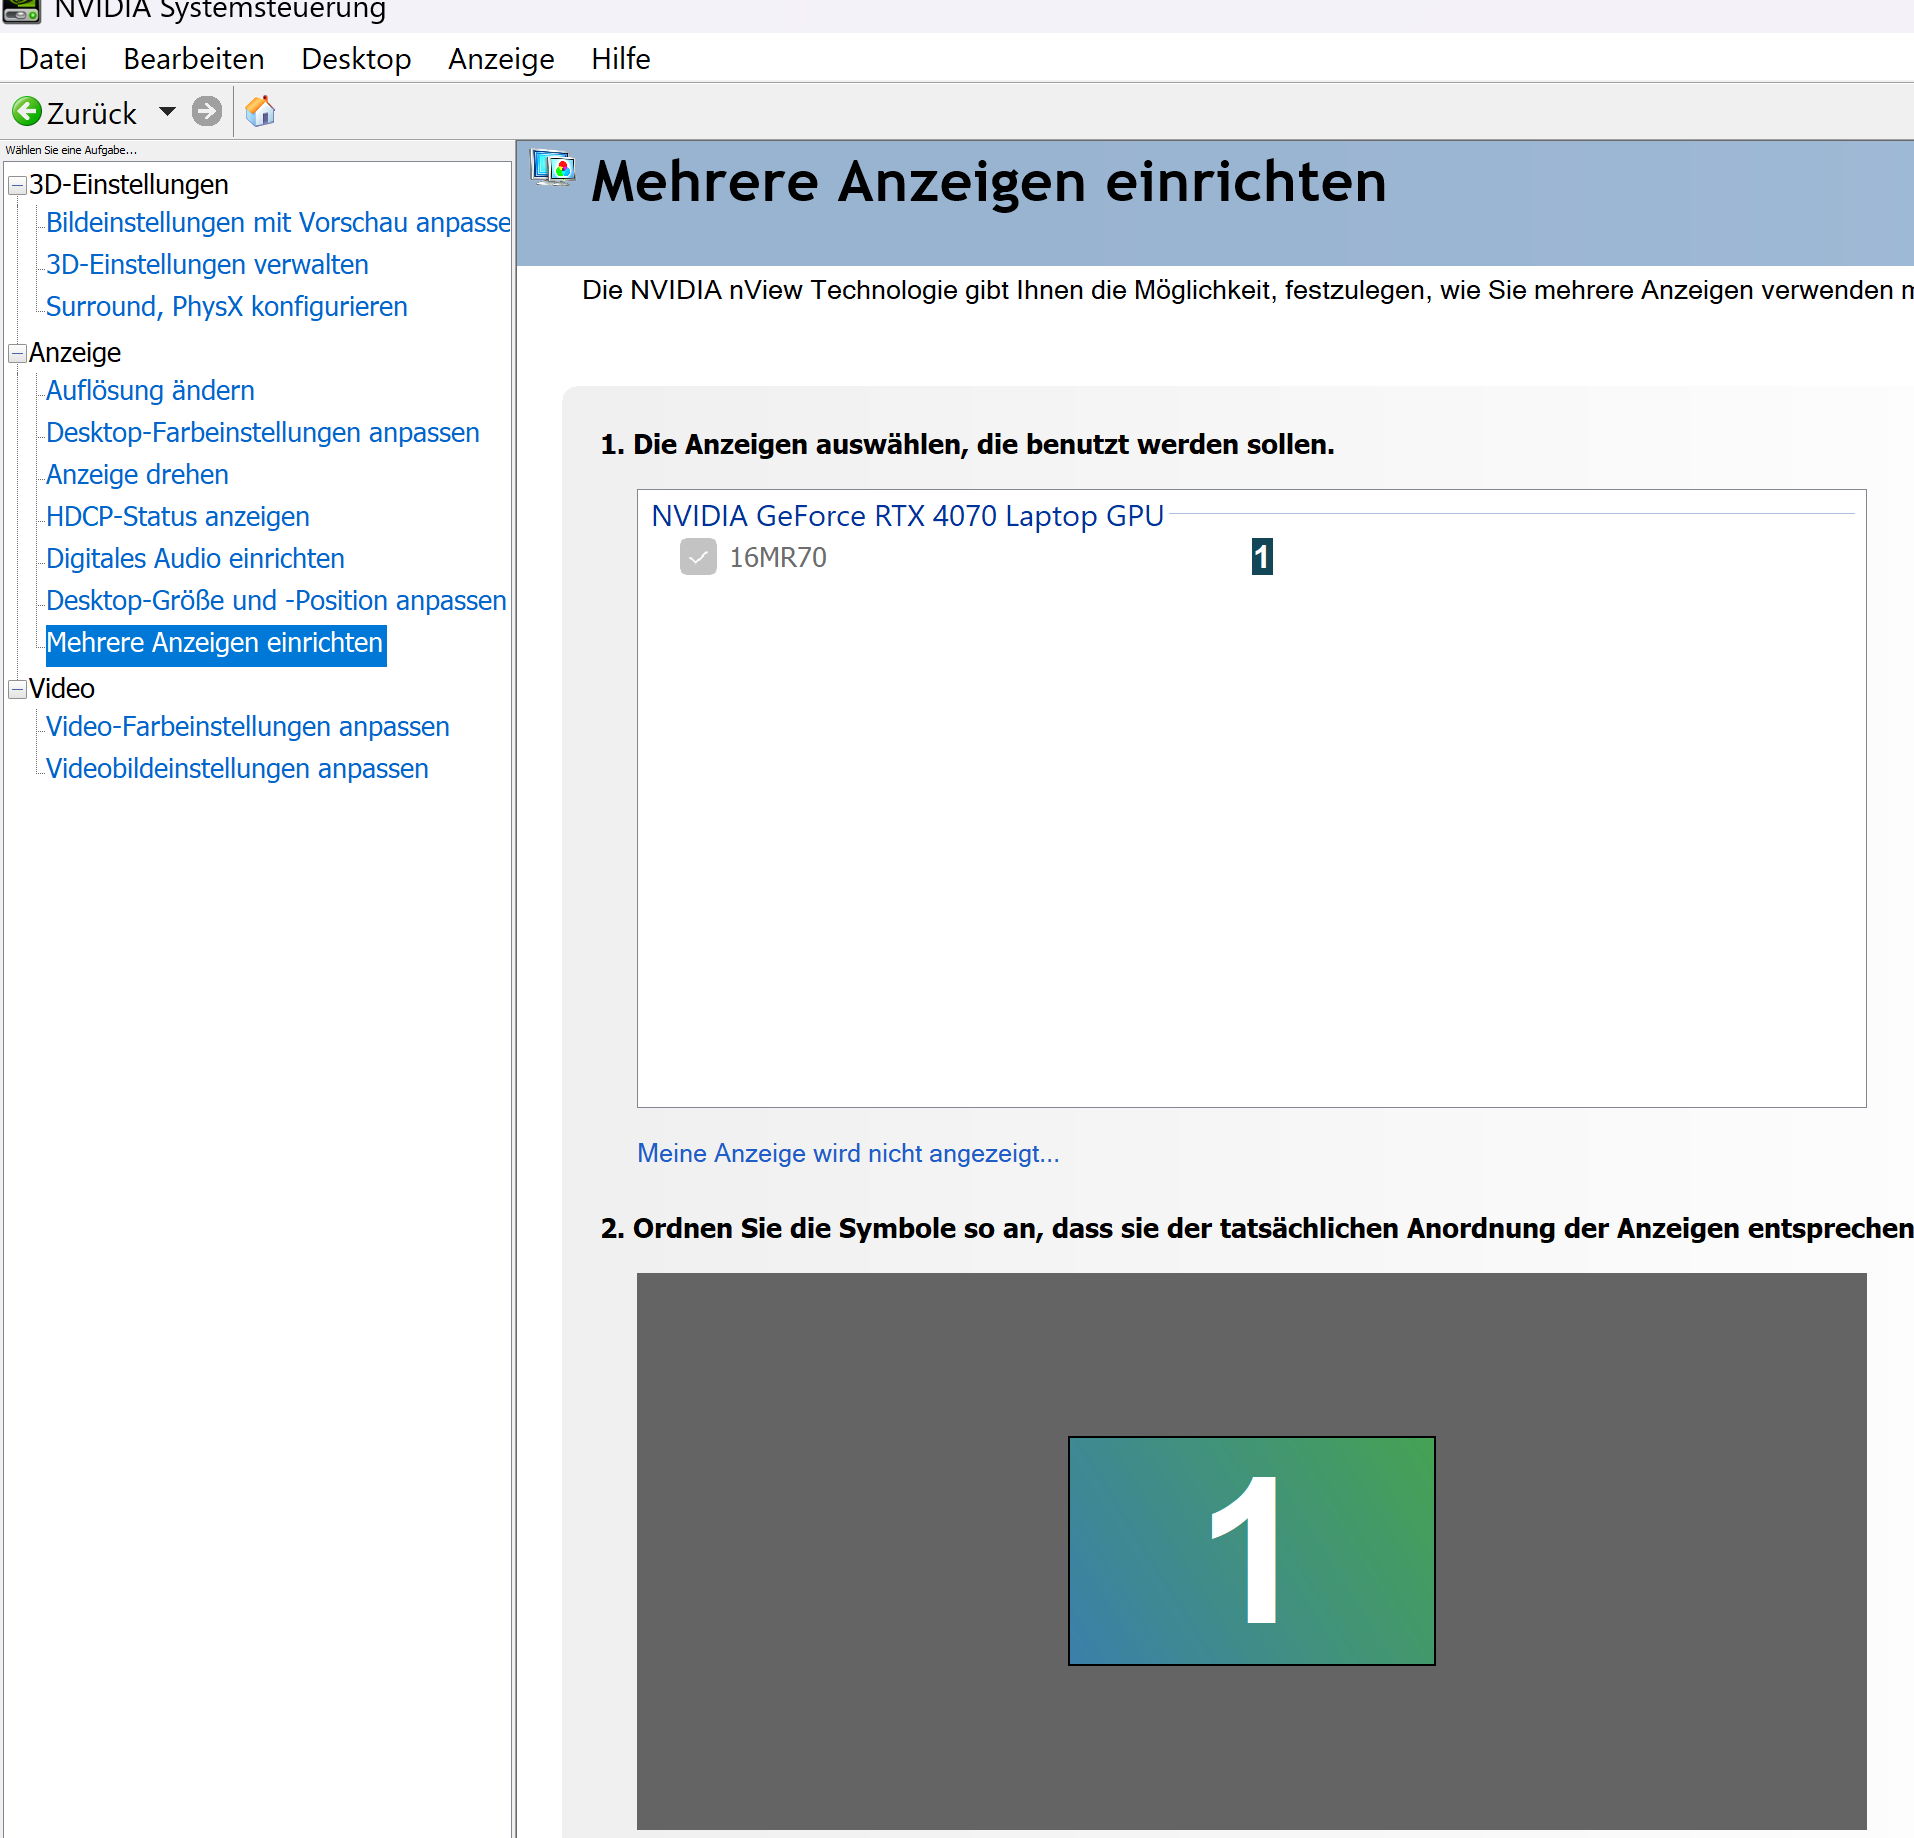Open Surround, PhysX konfigurieren
Viewport: 1914px width, 1838px height.
(x=227, y=306)
